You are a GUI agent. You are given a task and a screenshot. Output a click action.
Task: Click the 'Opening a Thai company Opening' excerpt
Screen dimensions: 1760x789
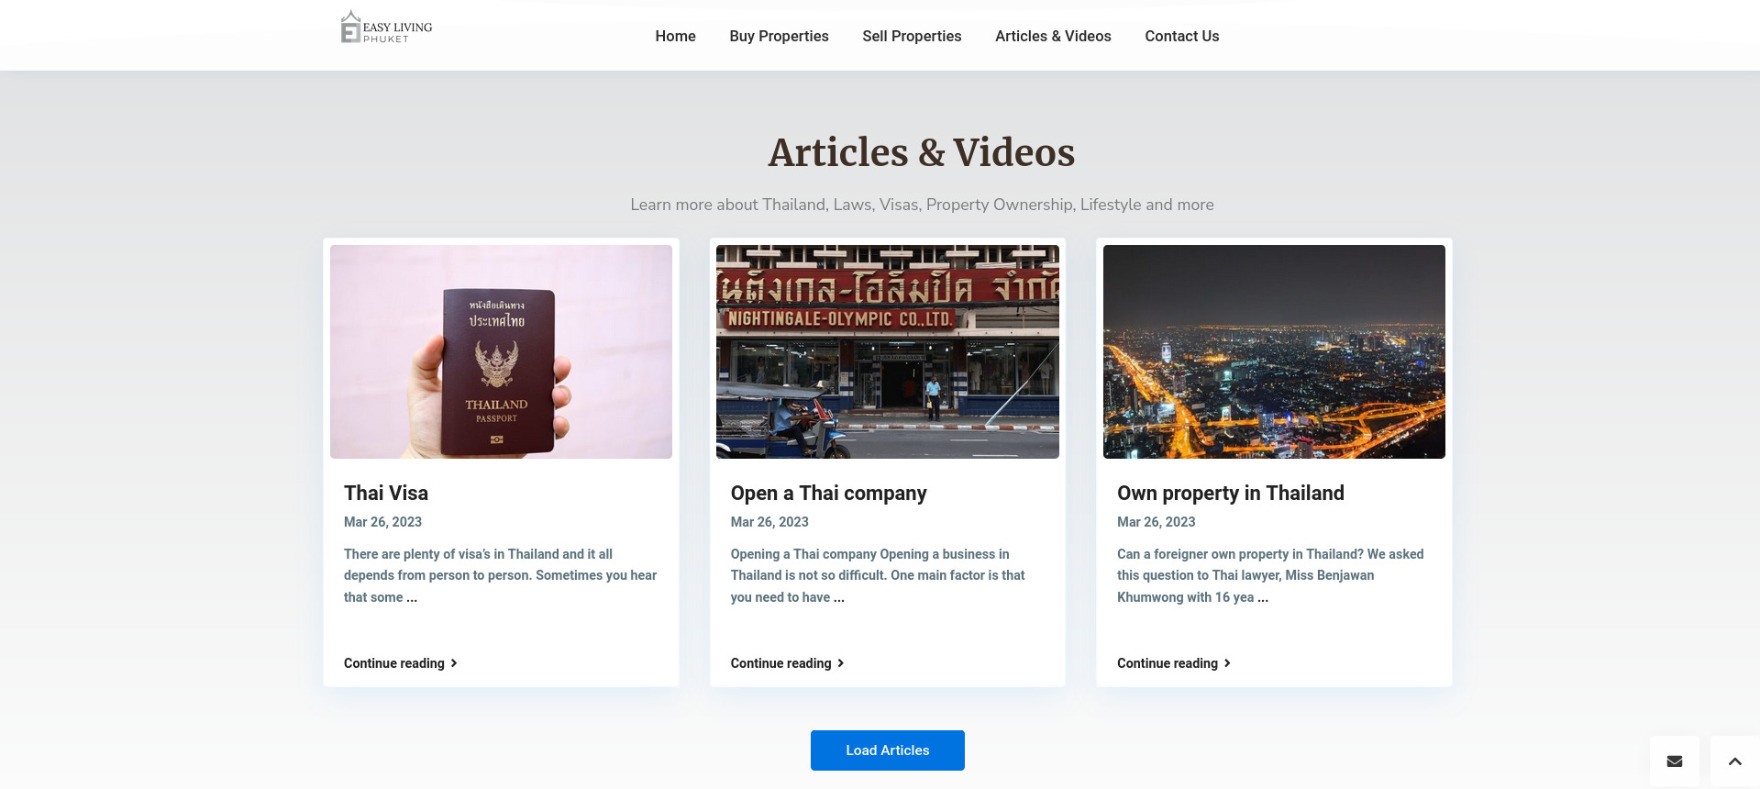click(878, 575)
